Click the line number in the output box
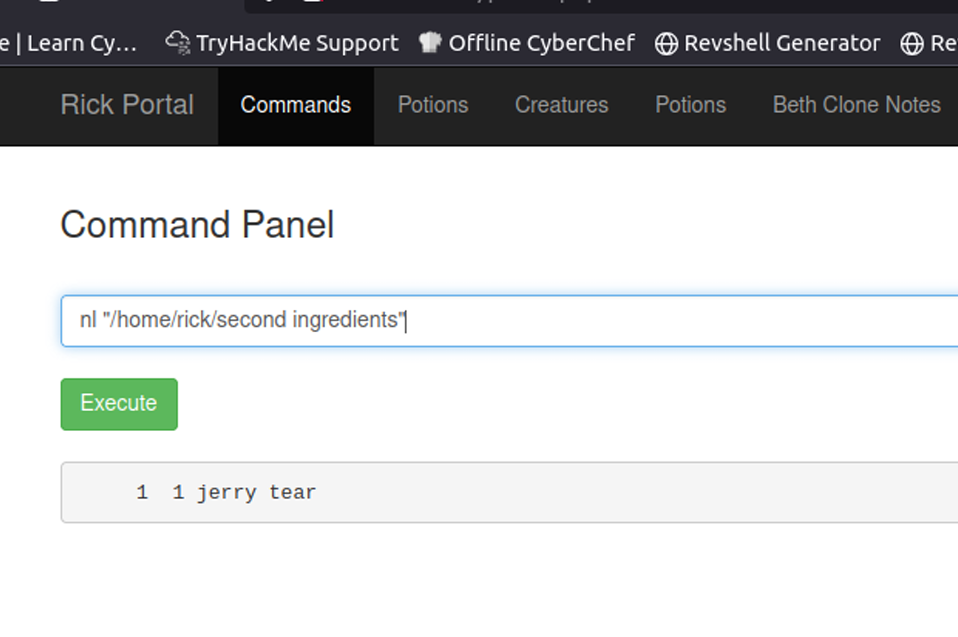 (x=143, y=492)
